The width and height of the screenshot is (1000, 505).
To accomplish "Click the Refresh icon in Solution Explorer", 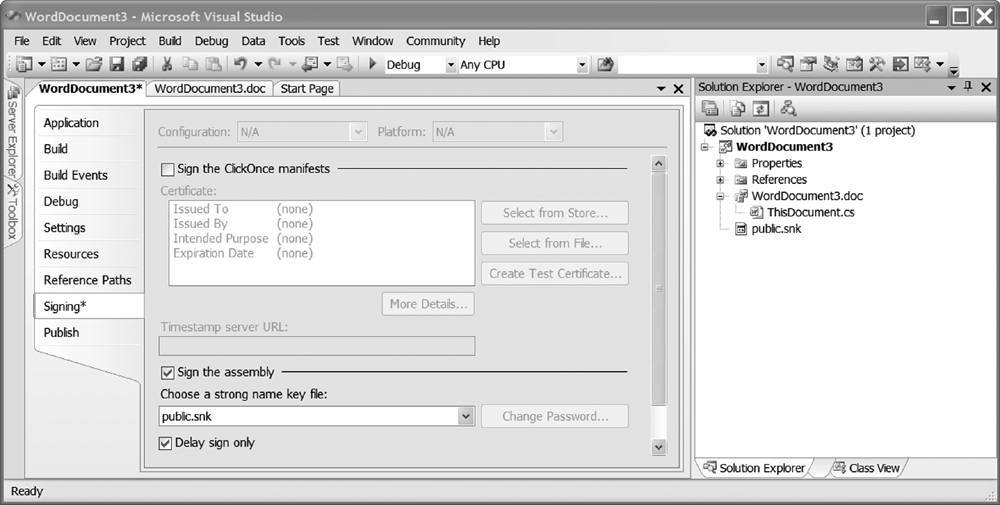I will point(760,108).
